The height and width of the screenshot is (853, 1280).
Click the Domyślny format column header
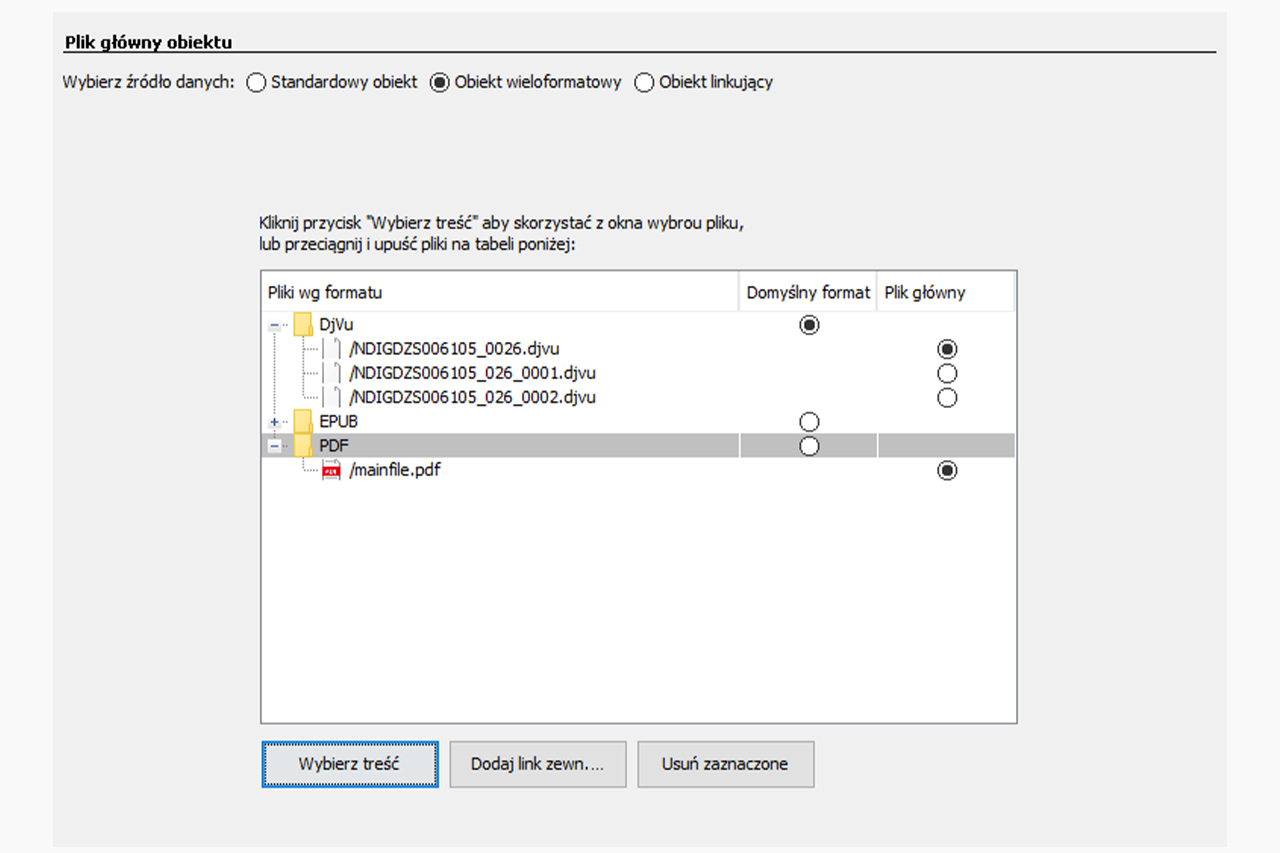pyautogui.click(x=808, y=293)
